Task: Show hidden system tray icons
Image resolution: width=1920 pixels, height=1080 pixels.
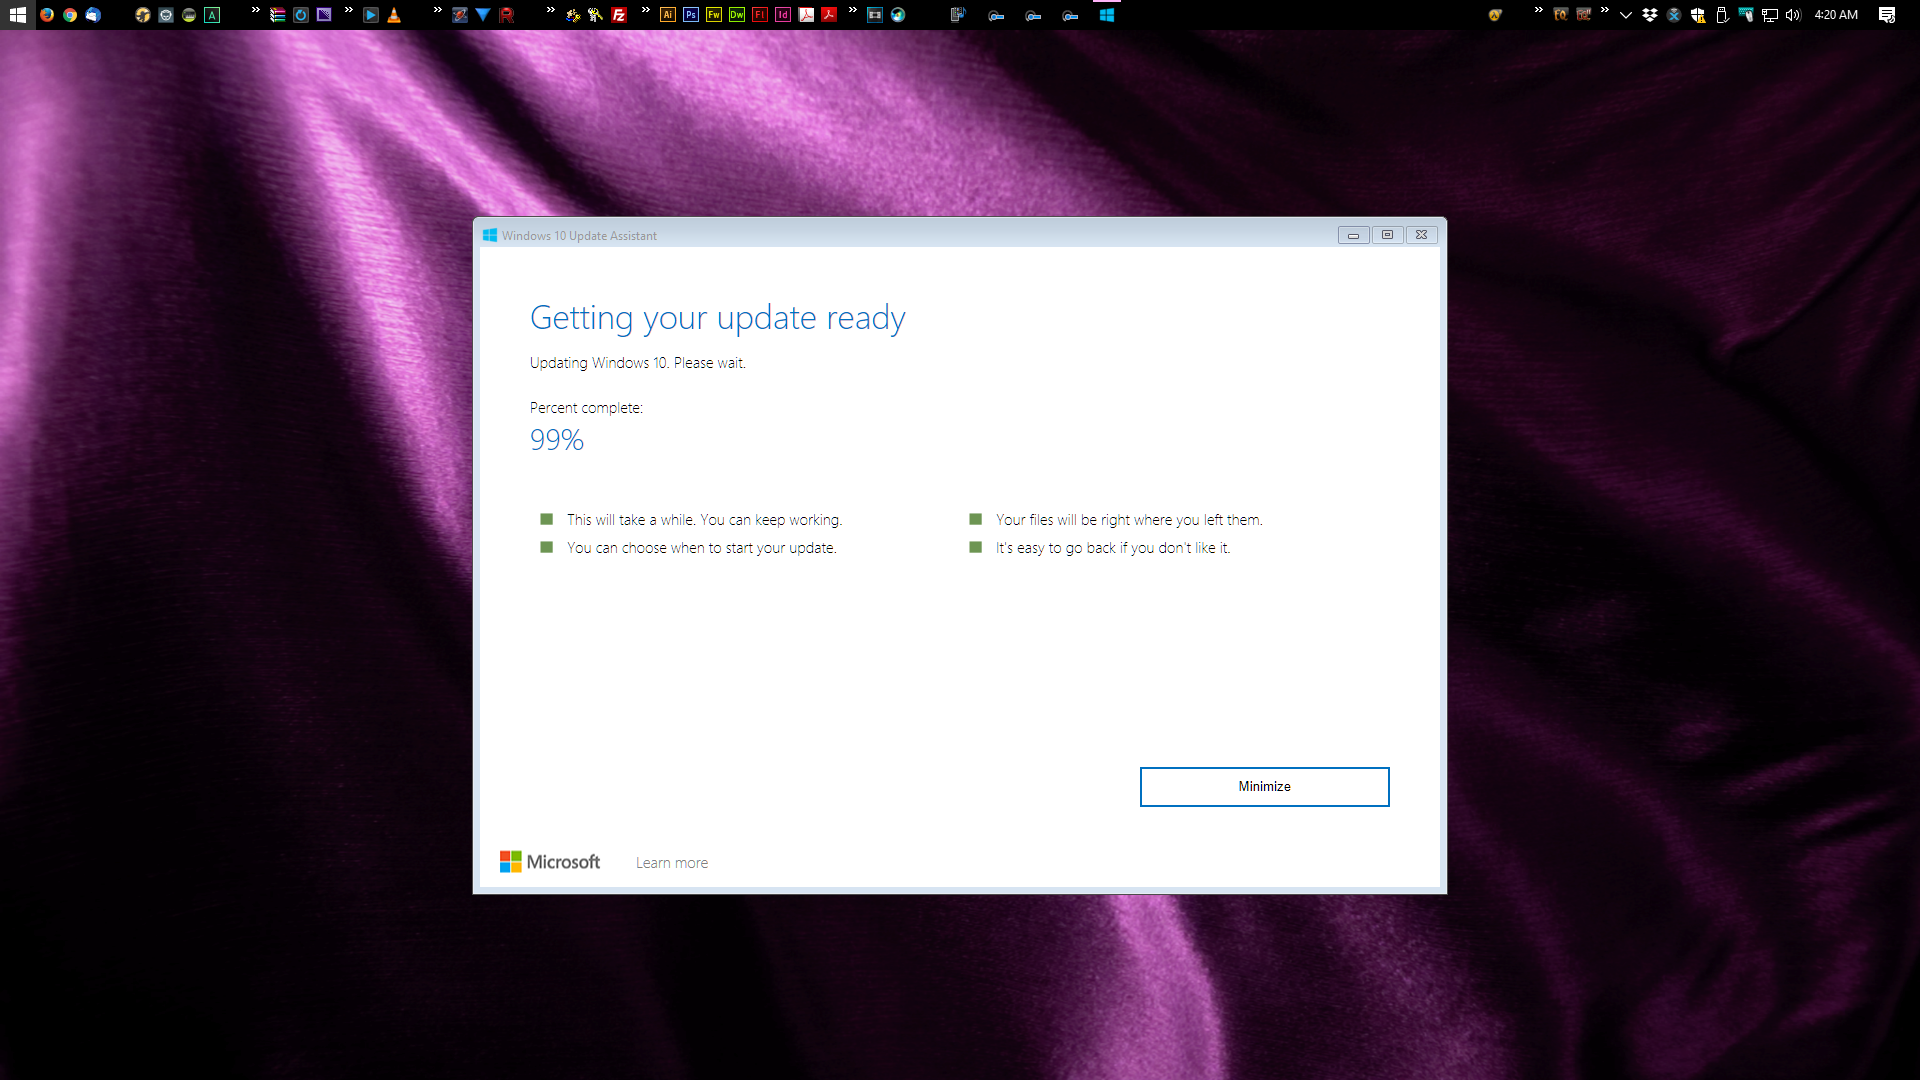Action: [x=1626, y=15]
